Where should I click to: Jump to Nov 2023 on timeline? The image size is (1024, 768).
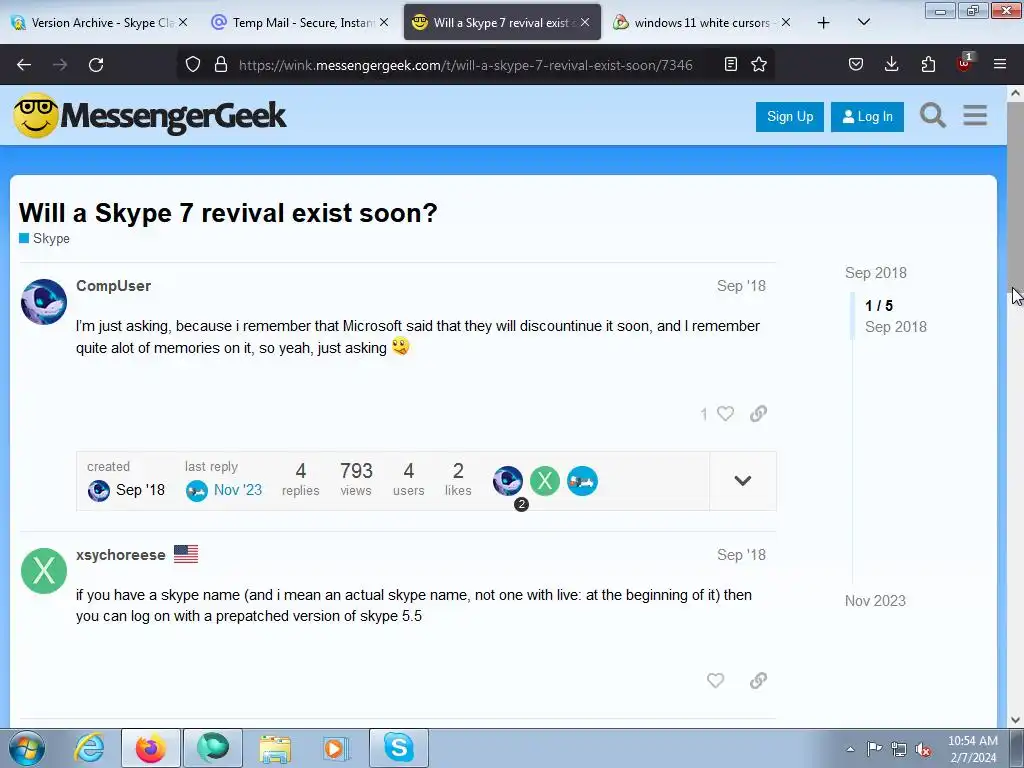(x=875, y=601)
